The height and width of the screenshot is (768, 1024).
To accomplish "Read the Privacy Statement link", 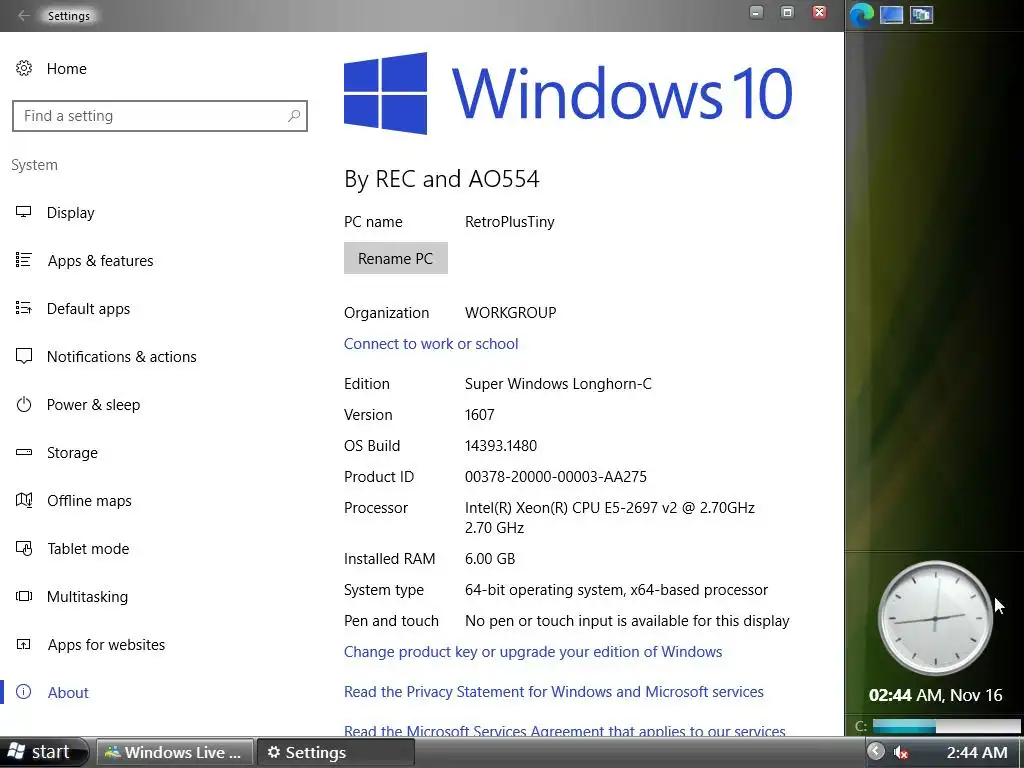I will point(554,692).
